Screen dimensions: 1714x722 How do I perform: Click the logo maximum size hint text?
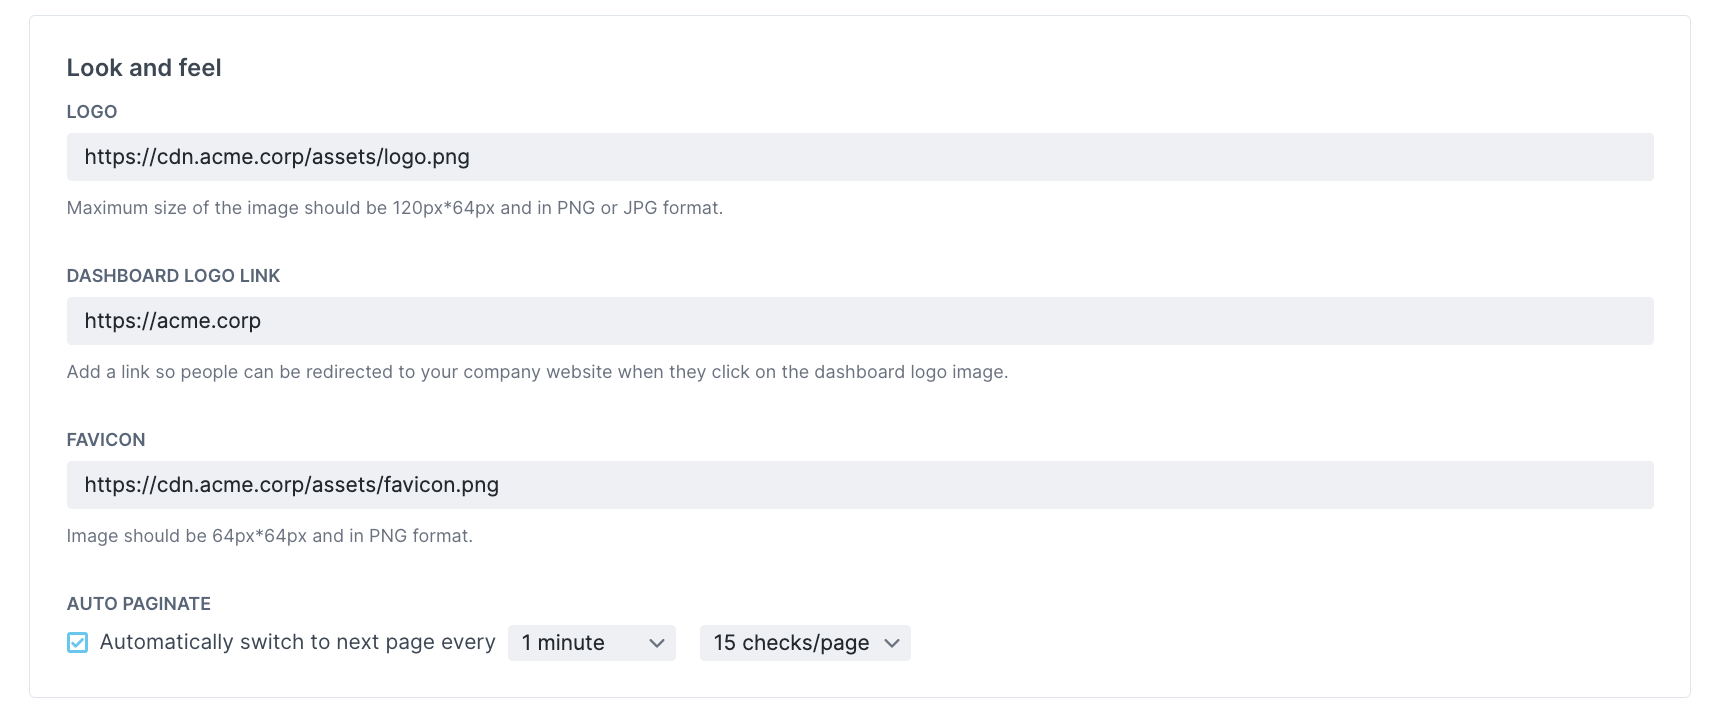click(394, 208)
